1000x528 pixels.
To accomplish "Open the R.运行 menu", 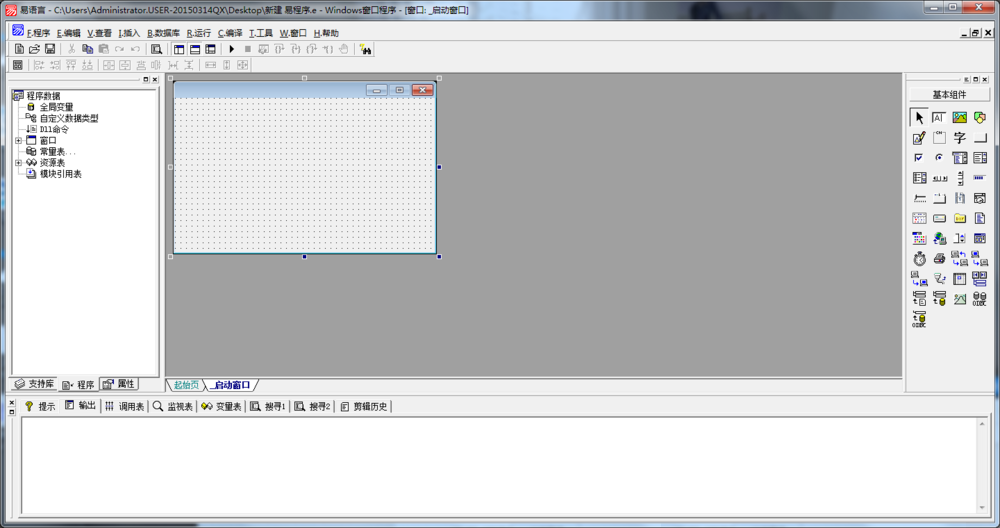I will [199, 33].
